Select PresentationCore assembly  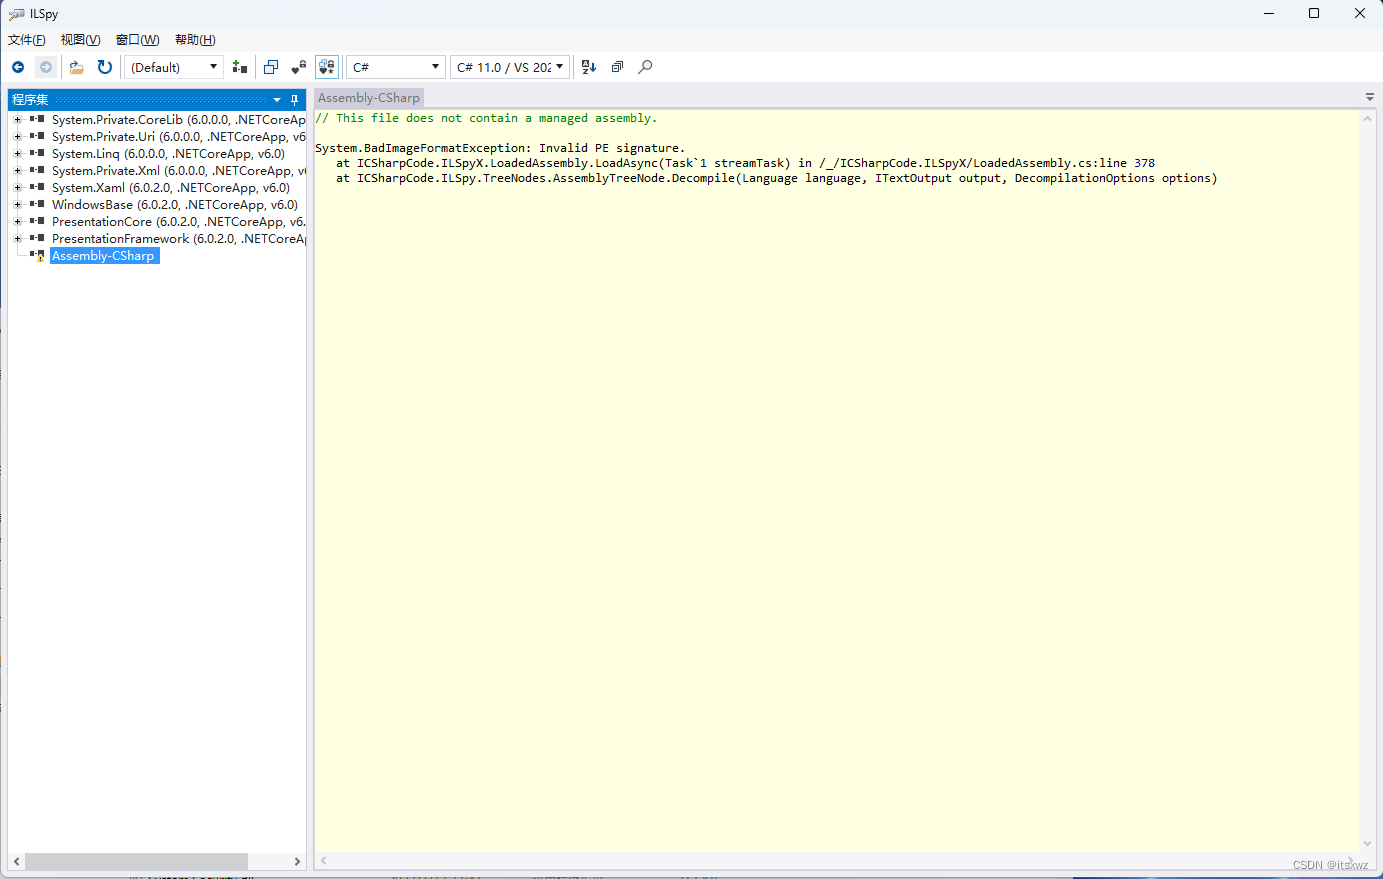pos(178,222)
